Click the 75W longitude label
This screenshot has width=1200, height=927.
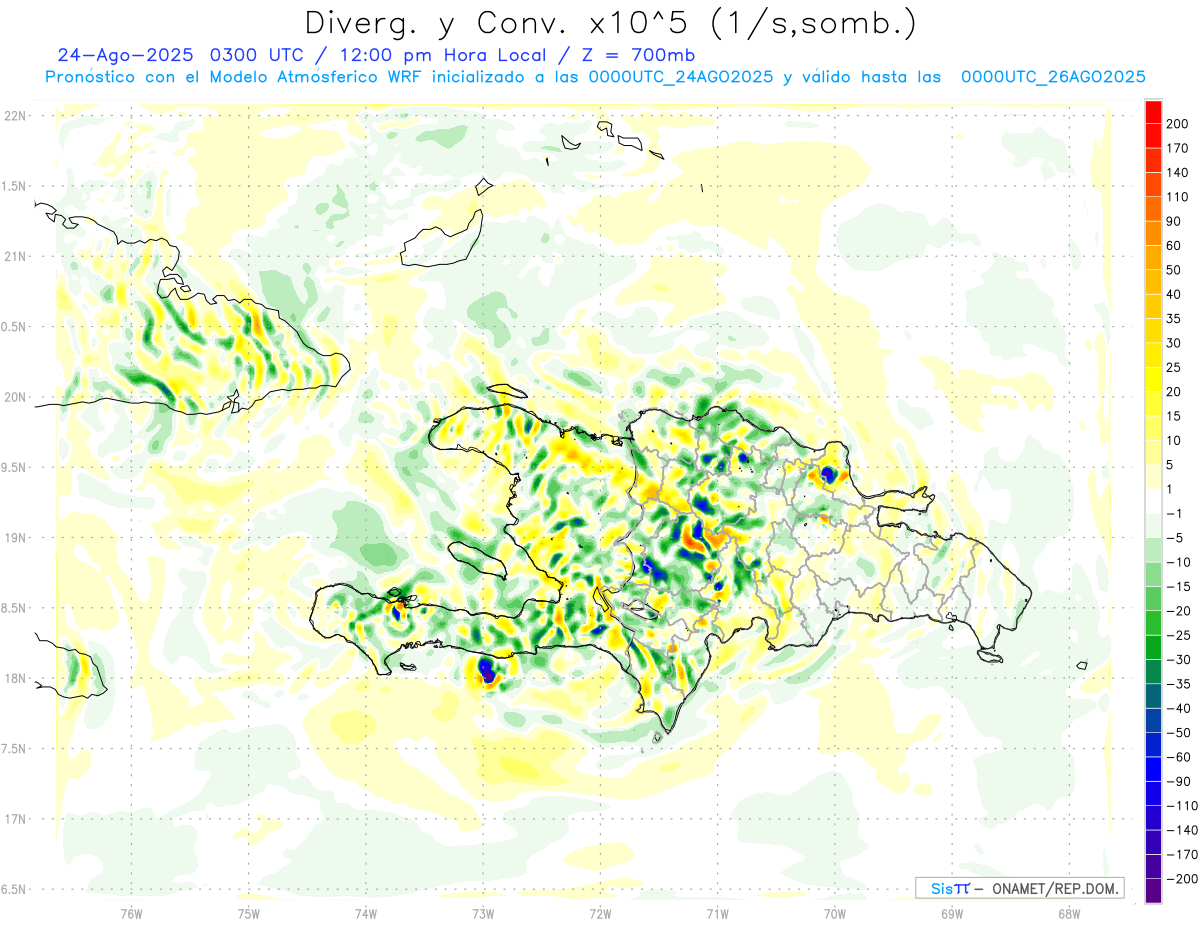(248, 912)
